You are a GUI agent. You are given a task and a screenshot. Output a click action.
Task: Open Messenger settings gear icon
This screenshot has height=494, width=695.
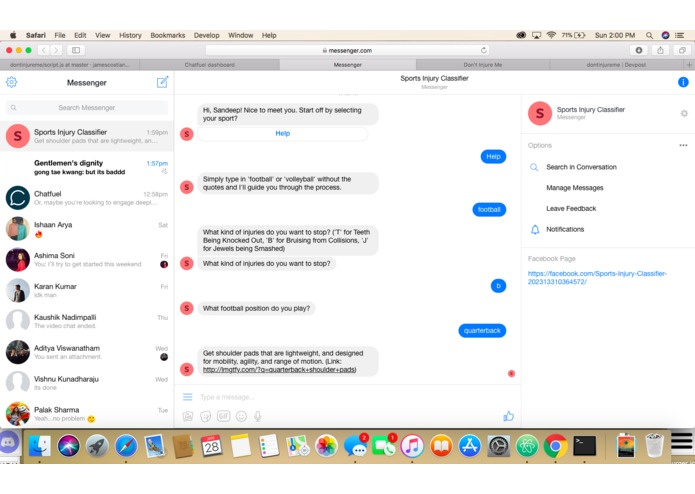point(12,82)
